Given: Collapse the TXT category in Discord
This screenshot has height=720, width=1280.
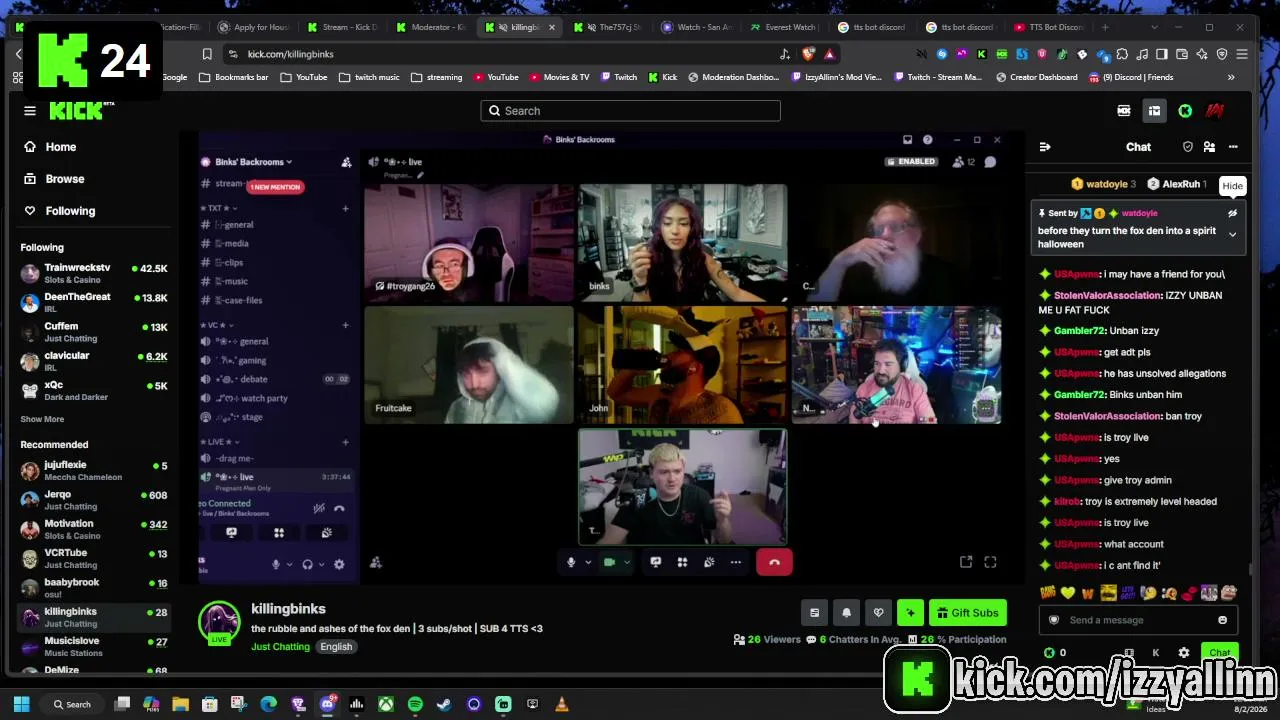Looking at the screenshot, I should (x=219, y=208).
